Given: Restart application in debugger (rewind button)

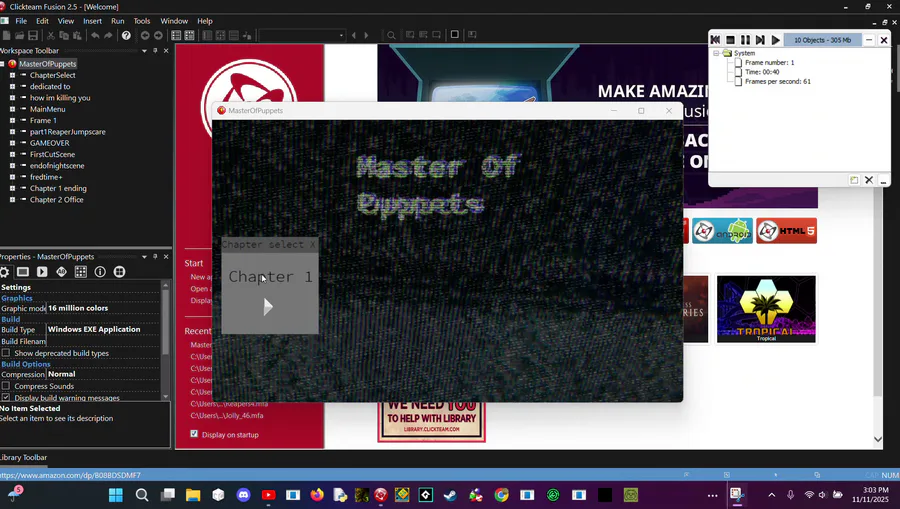Looking at the screenshot, I should point(715,40).
